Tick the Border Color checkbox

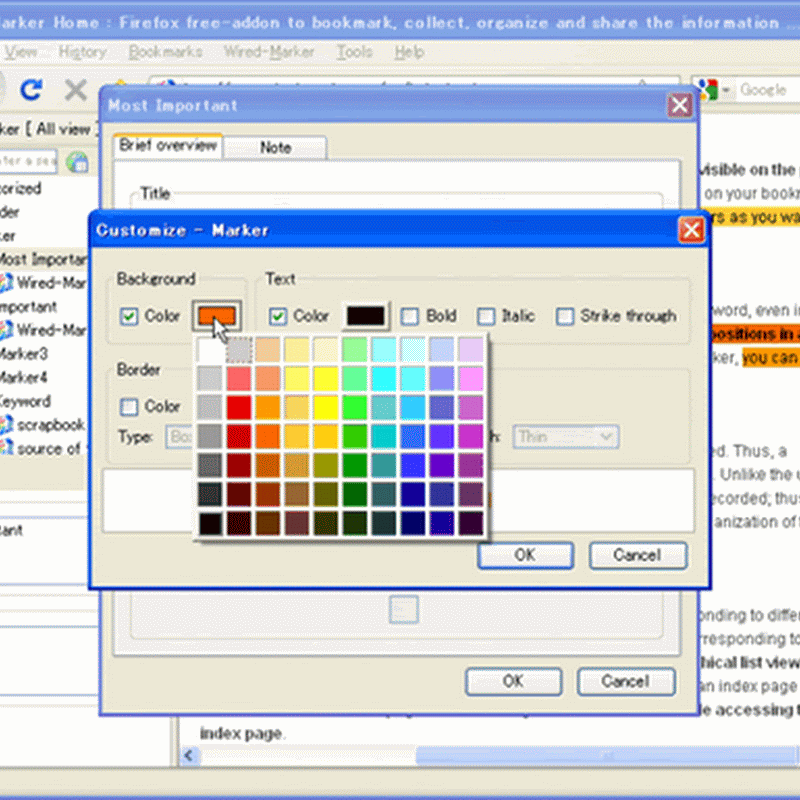[129, 407]
